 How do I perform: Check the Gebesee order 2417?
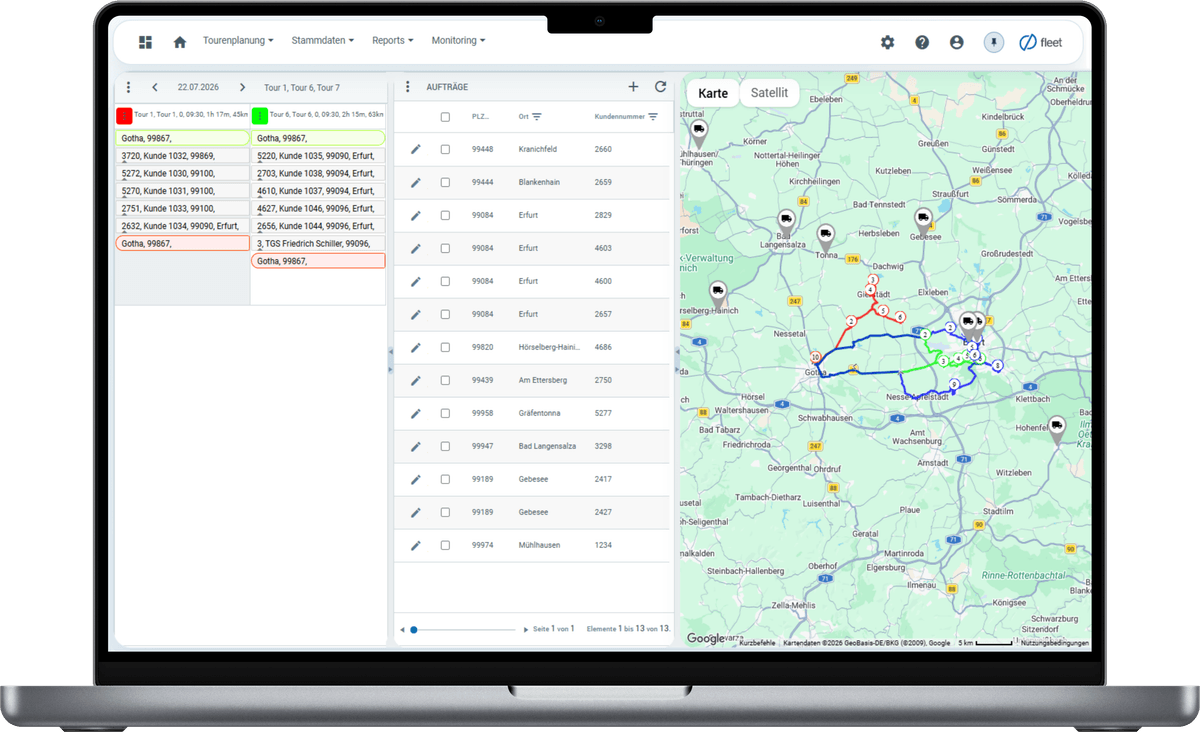445,479
